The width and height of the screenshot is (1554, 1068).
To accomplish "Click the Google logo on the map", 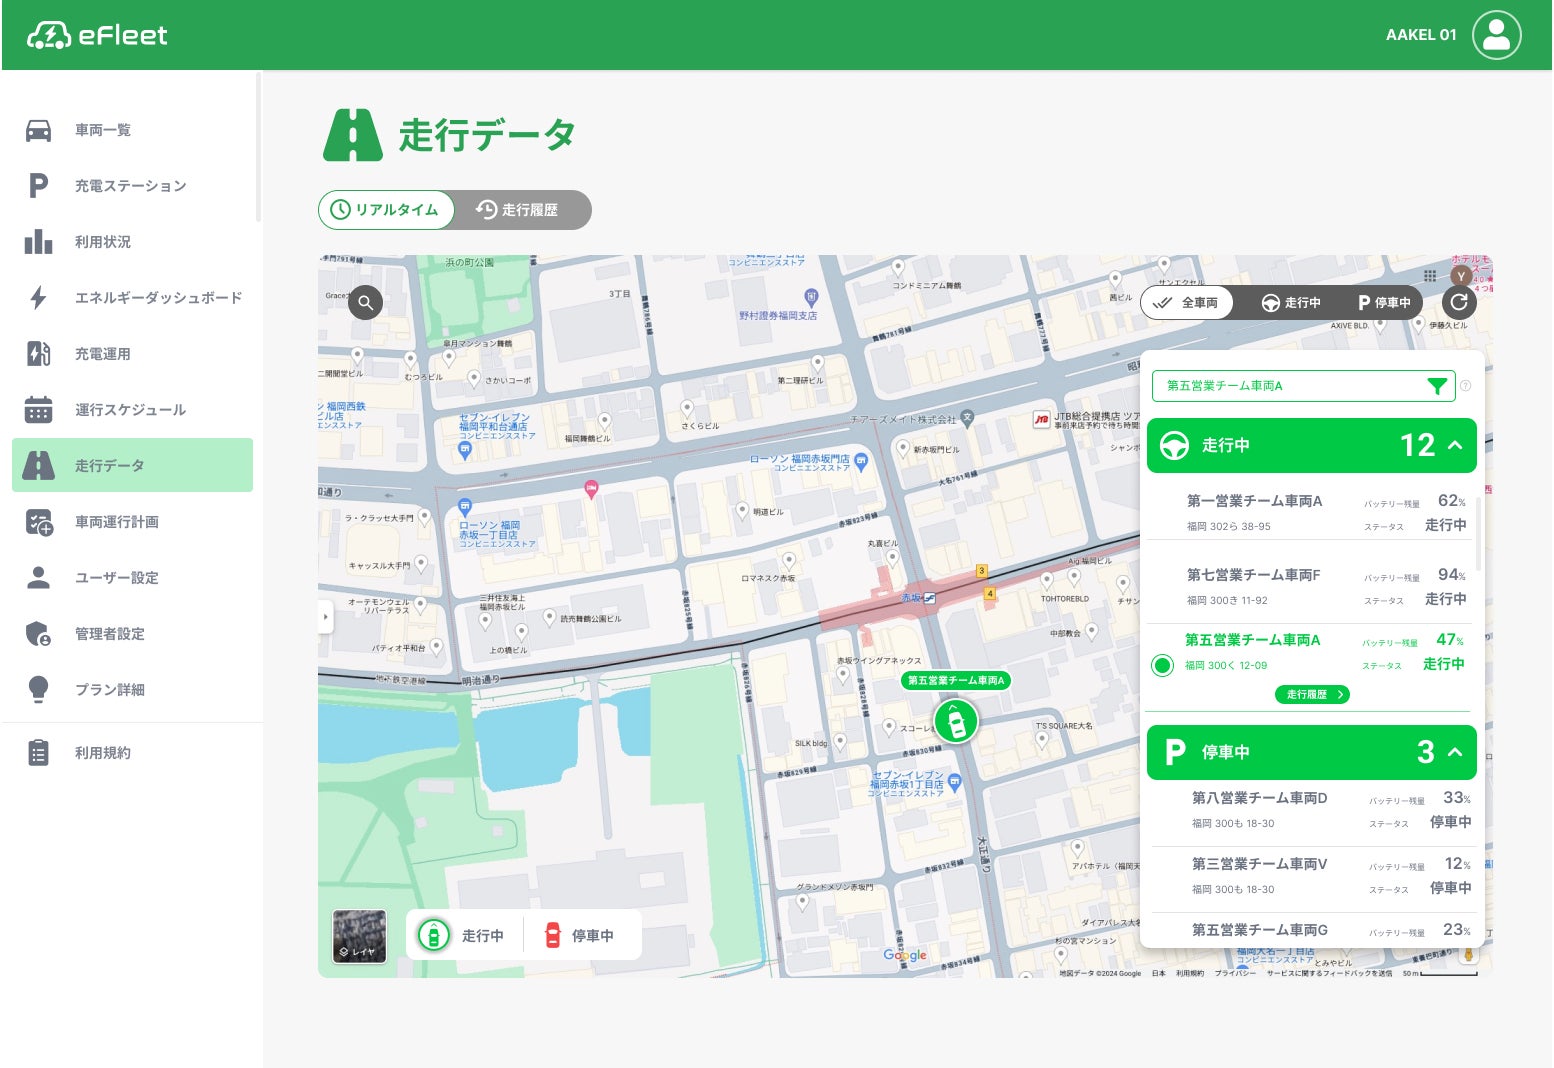I will pyautogui.click(x=905, y=955).
